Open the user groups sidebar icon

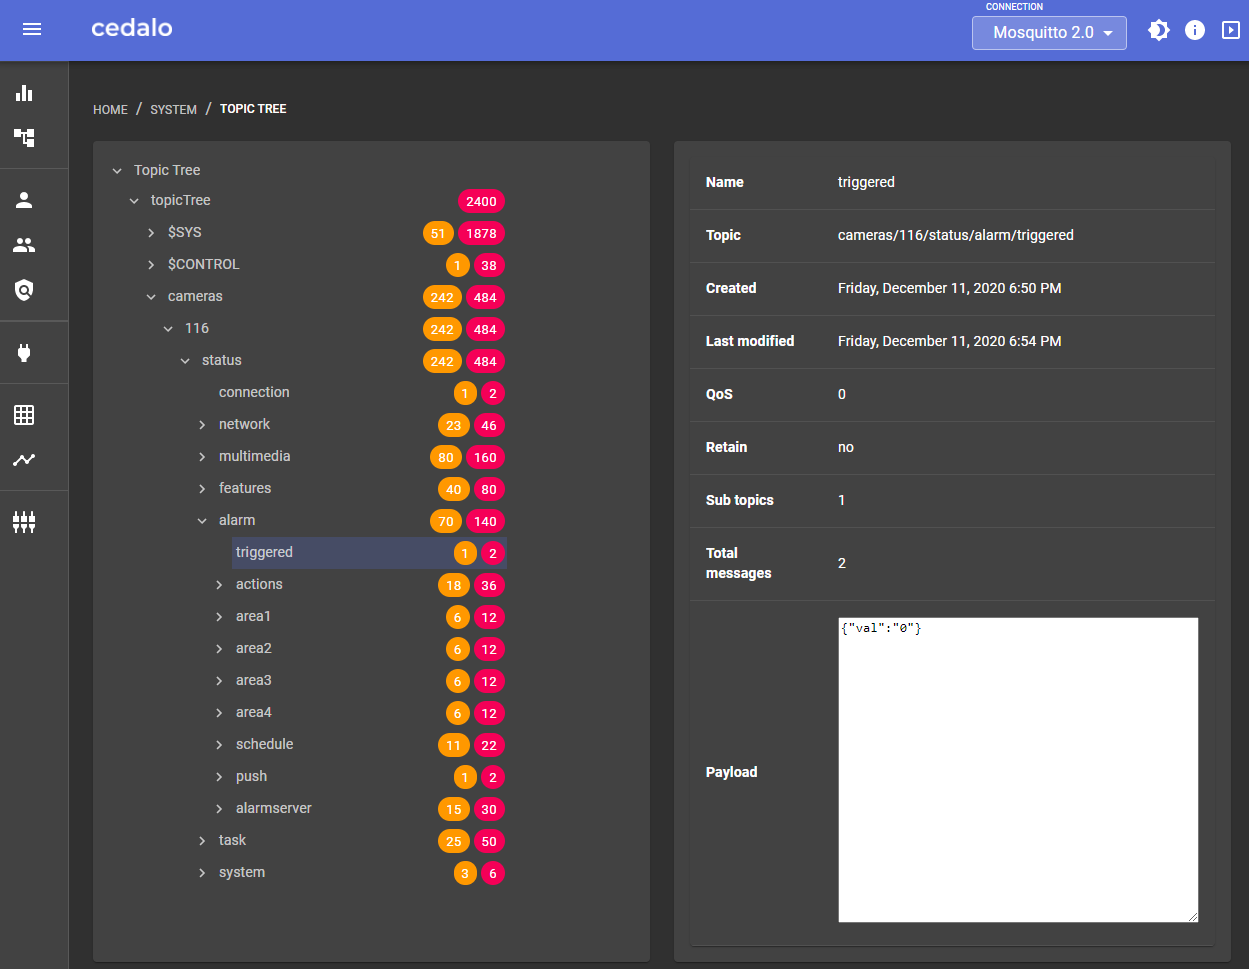(24, 245)
